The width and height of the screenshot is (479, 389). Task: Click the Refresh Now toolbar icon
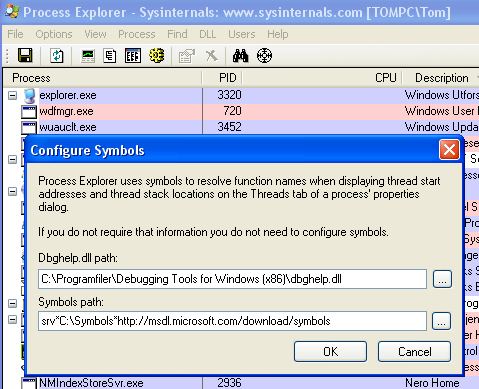click(x=57, y=55)
